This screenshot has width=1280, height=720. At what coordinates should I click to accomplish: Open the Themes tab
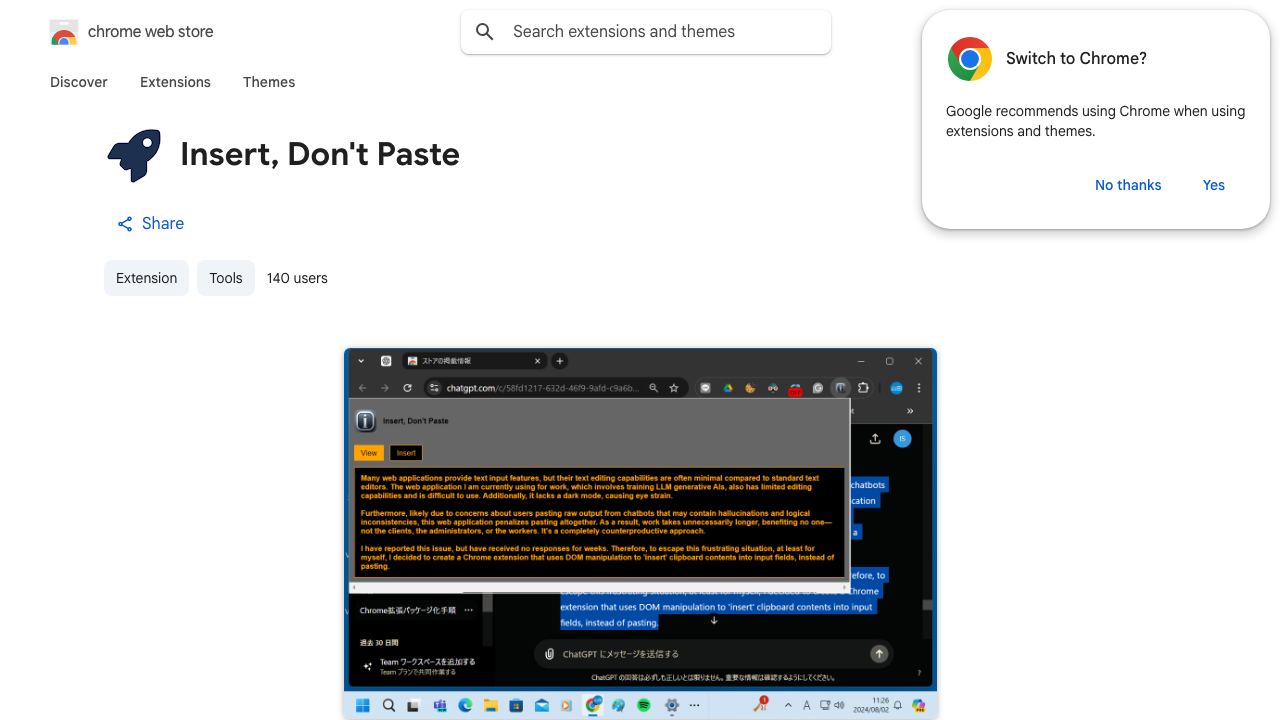click(x=269, y=82)
